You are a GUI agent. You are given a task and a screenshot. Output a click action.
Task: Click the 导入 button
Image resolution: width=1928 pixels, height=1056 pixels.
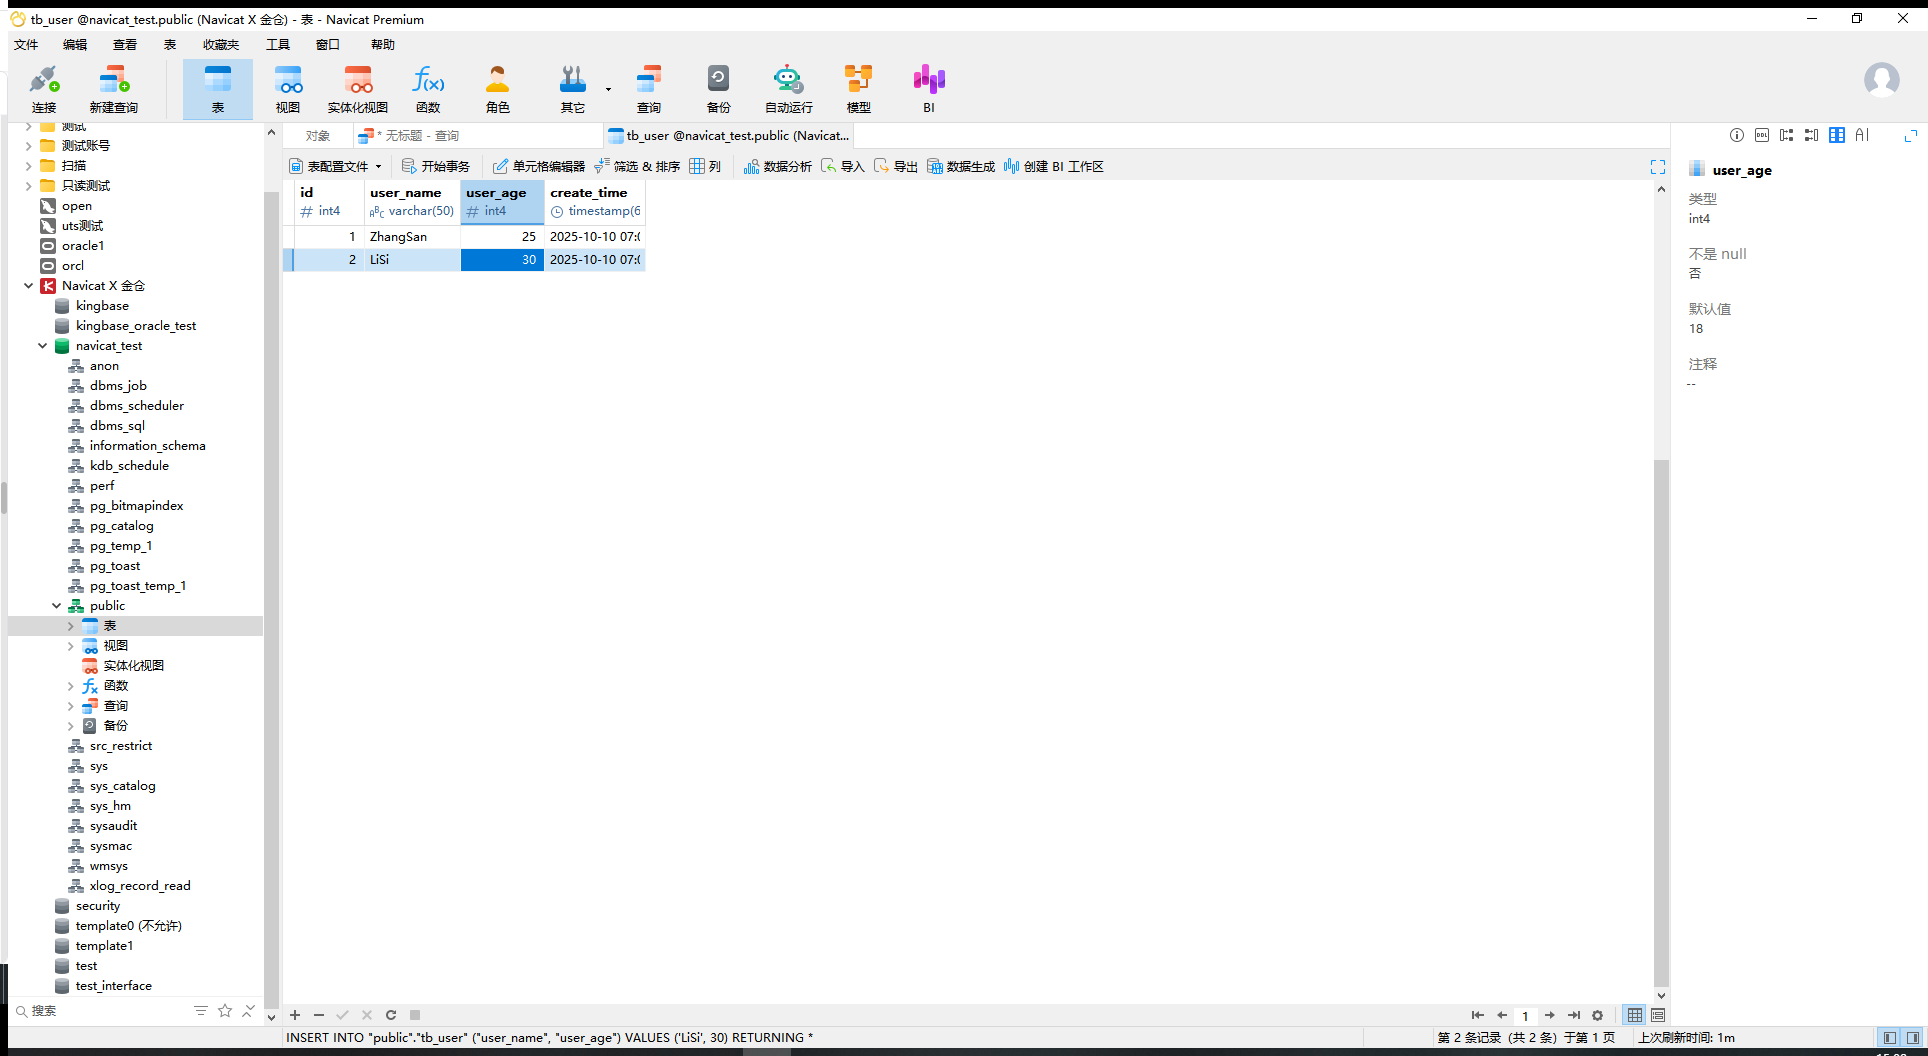843,167
